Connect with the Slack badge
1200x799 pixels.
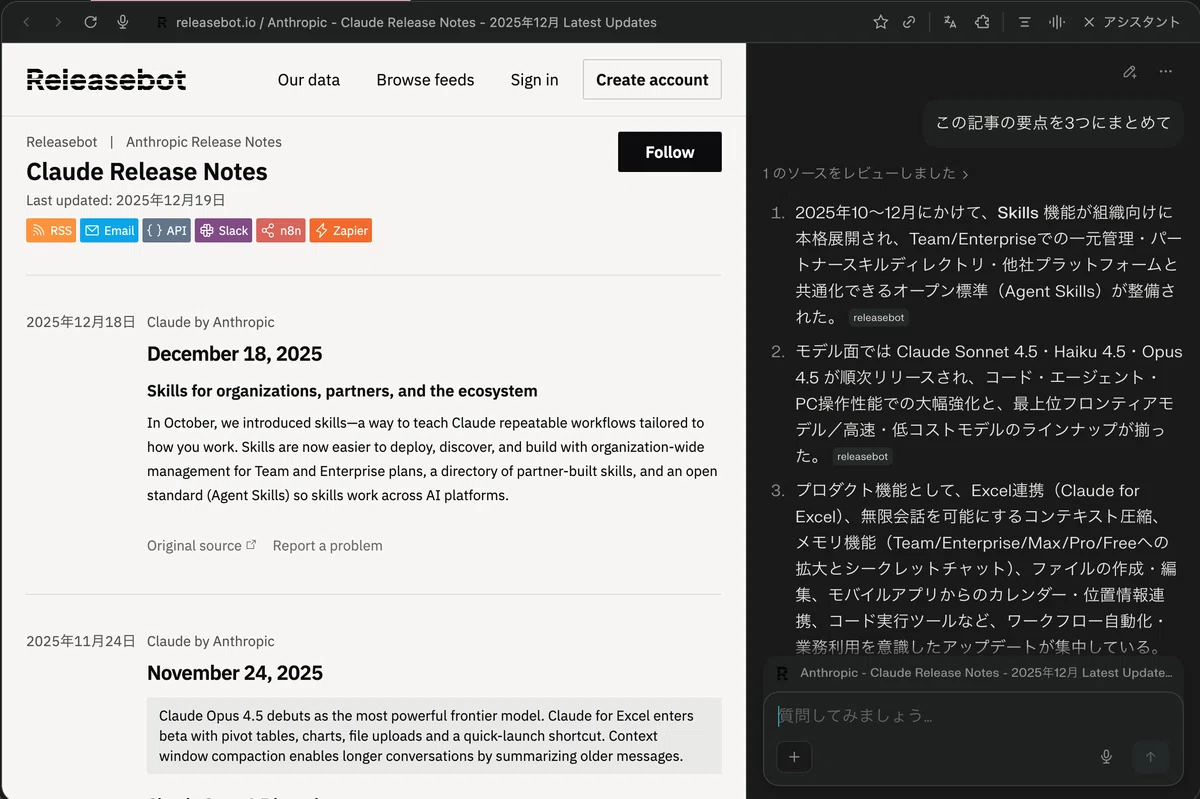(223, 230)
